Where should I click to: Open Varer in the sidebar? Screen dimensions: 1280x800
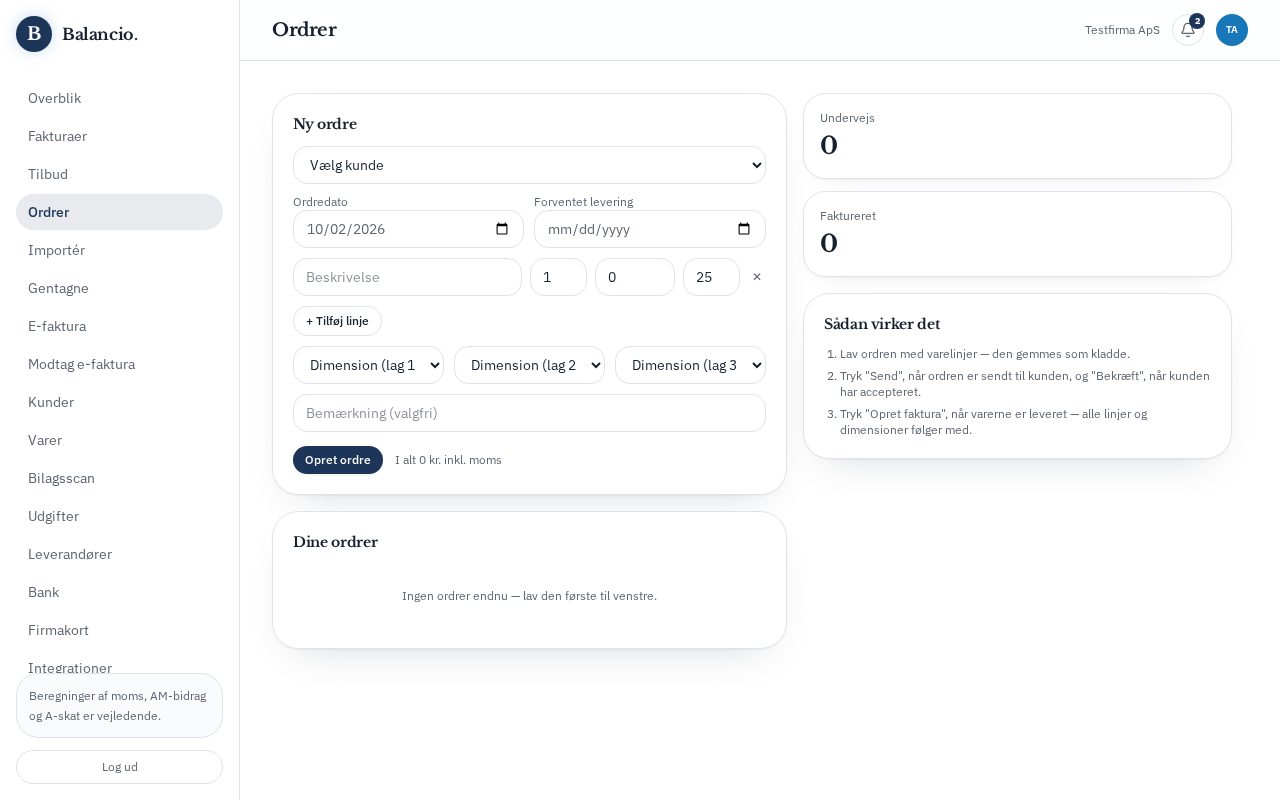[x=119, y=440]
